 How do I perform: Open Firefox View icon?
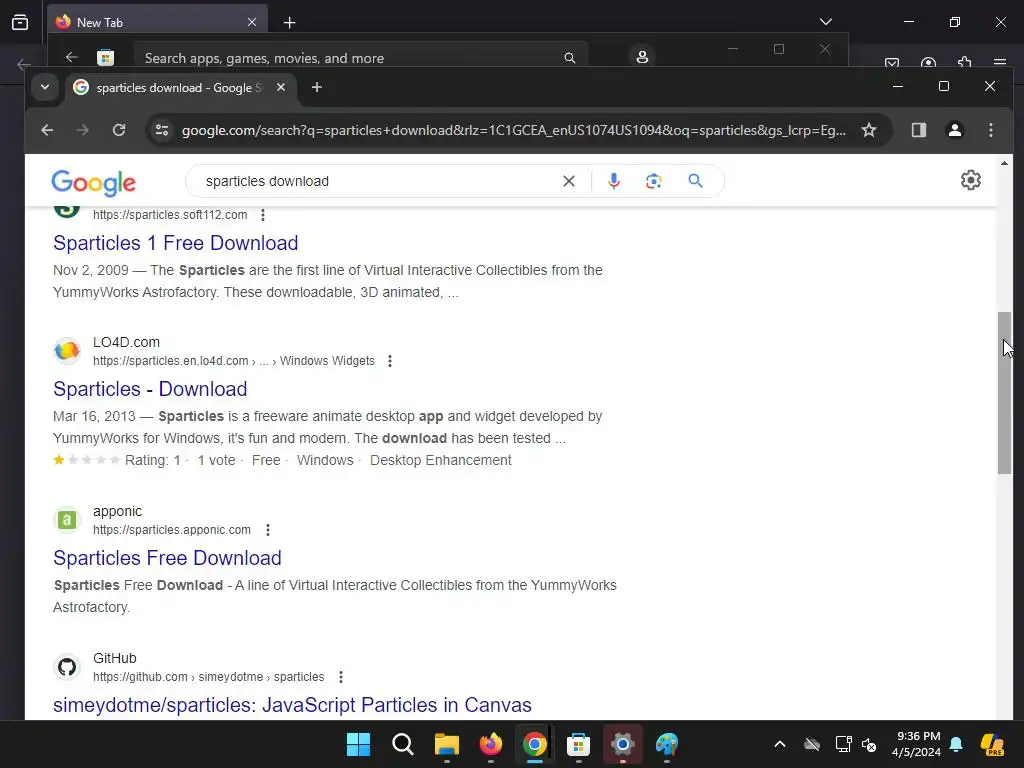point(20,22)
